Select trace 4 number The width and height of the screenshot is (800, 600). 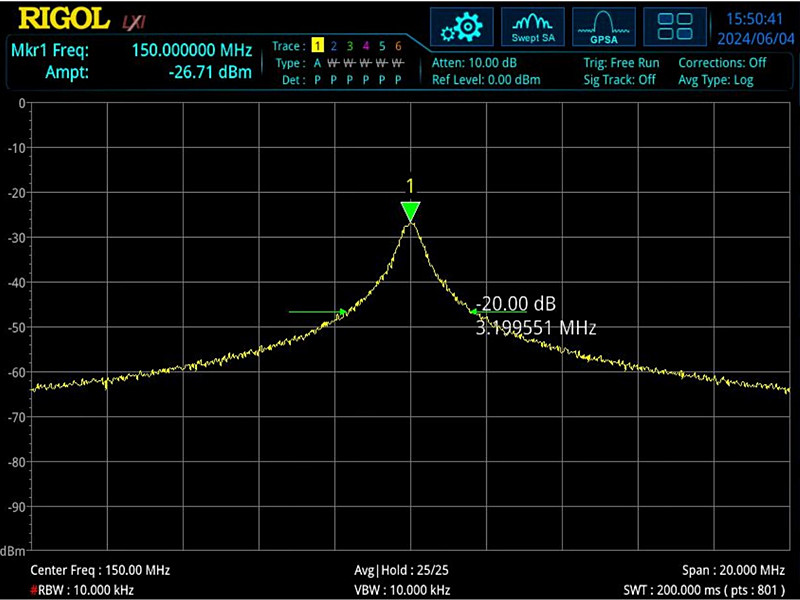pyautogui.click(x=366, y=46)
